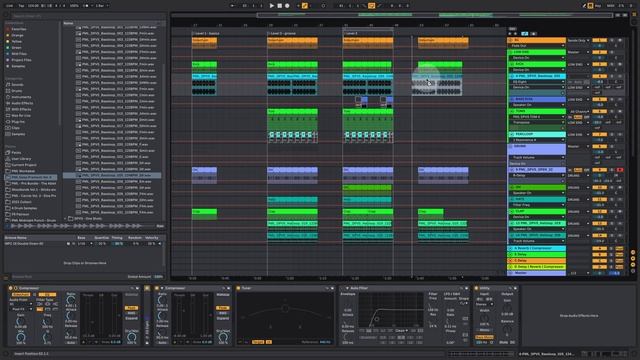The height and width of the screenshot is (360, 640).
Task: Open the Drums browser category
Action: click(x=17, y=91)
